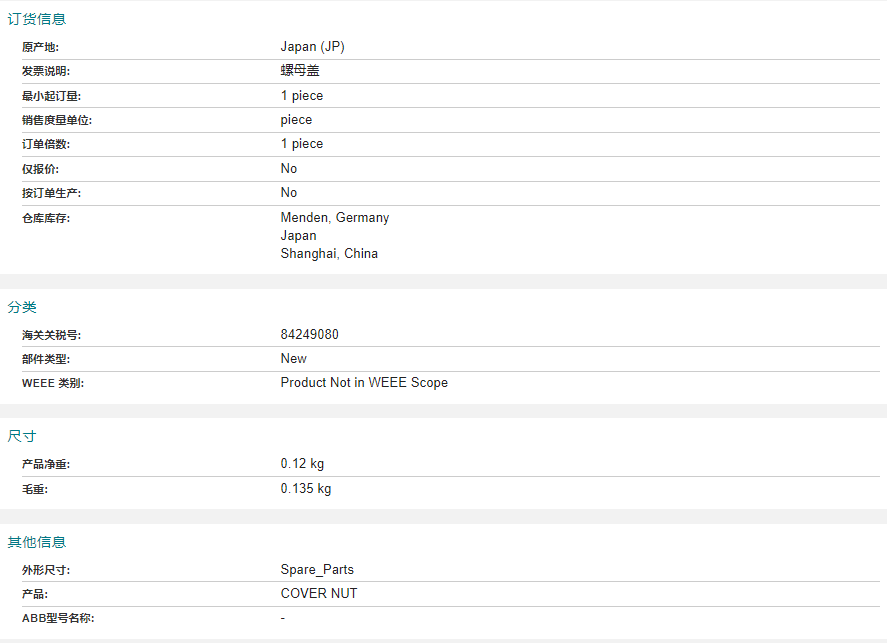Image resolution: width=887 pixels, height=643 pixels.
Task: Click the 分类 section heading
Action: (22, 307)
